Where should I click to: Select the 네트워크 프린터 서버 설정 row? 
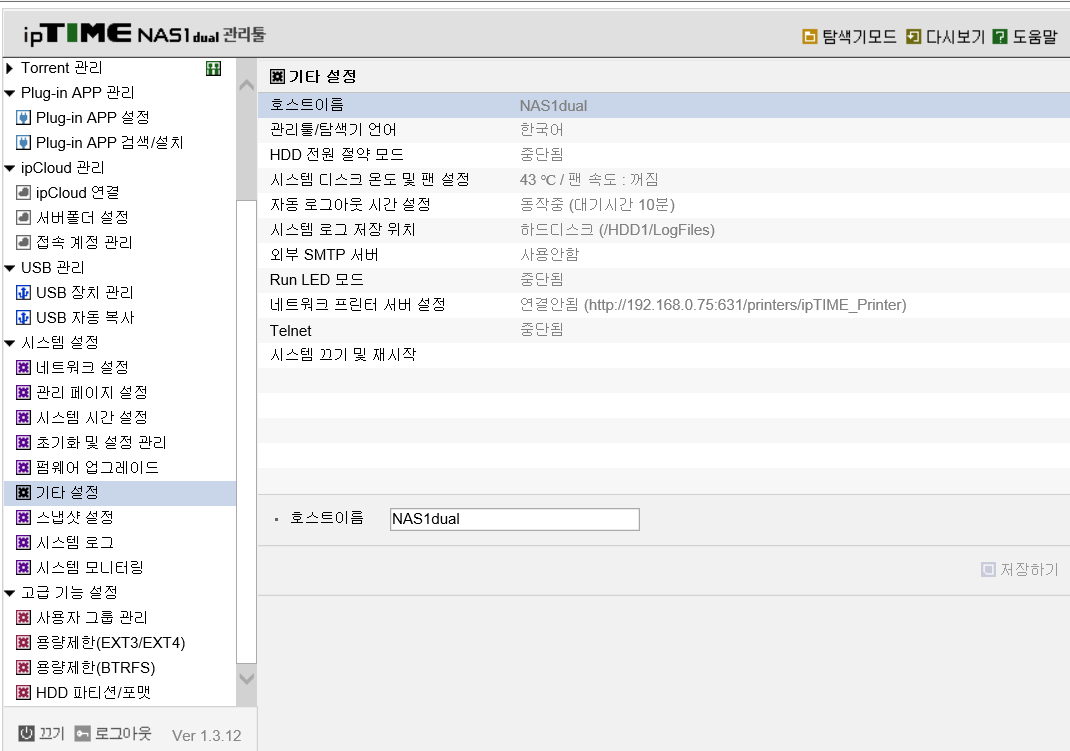pos(663,305)
